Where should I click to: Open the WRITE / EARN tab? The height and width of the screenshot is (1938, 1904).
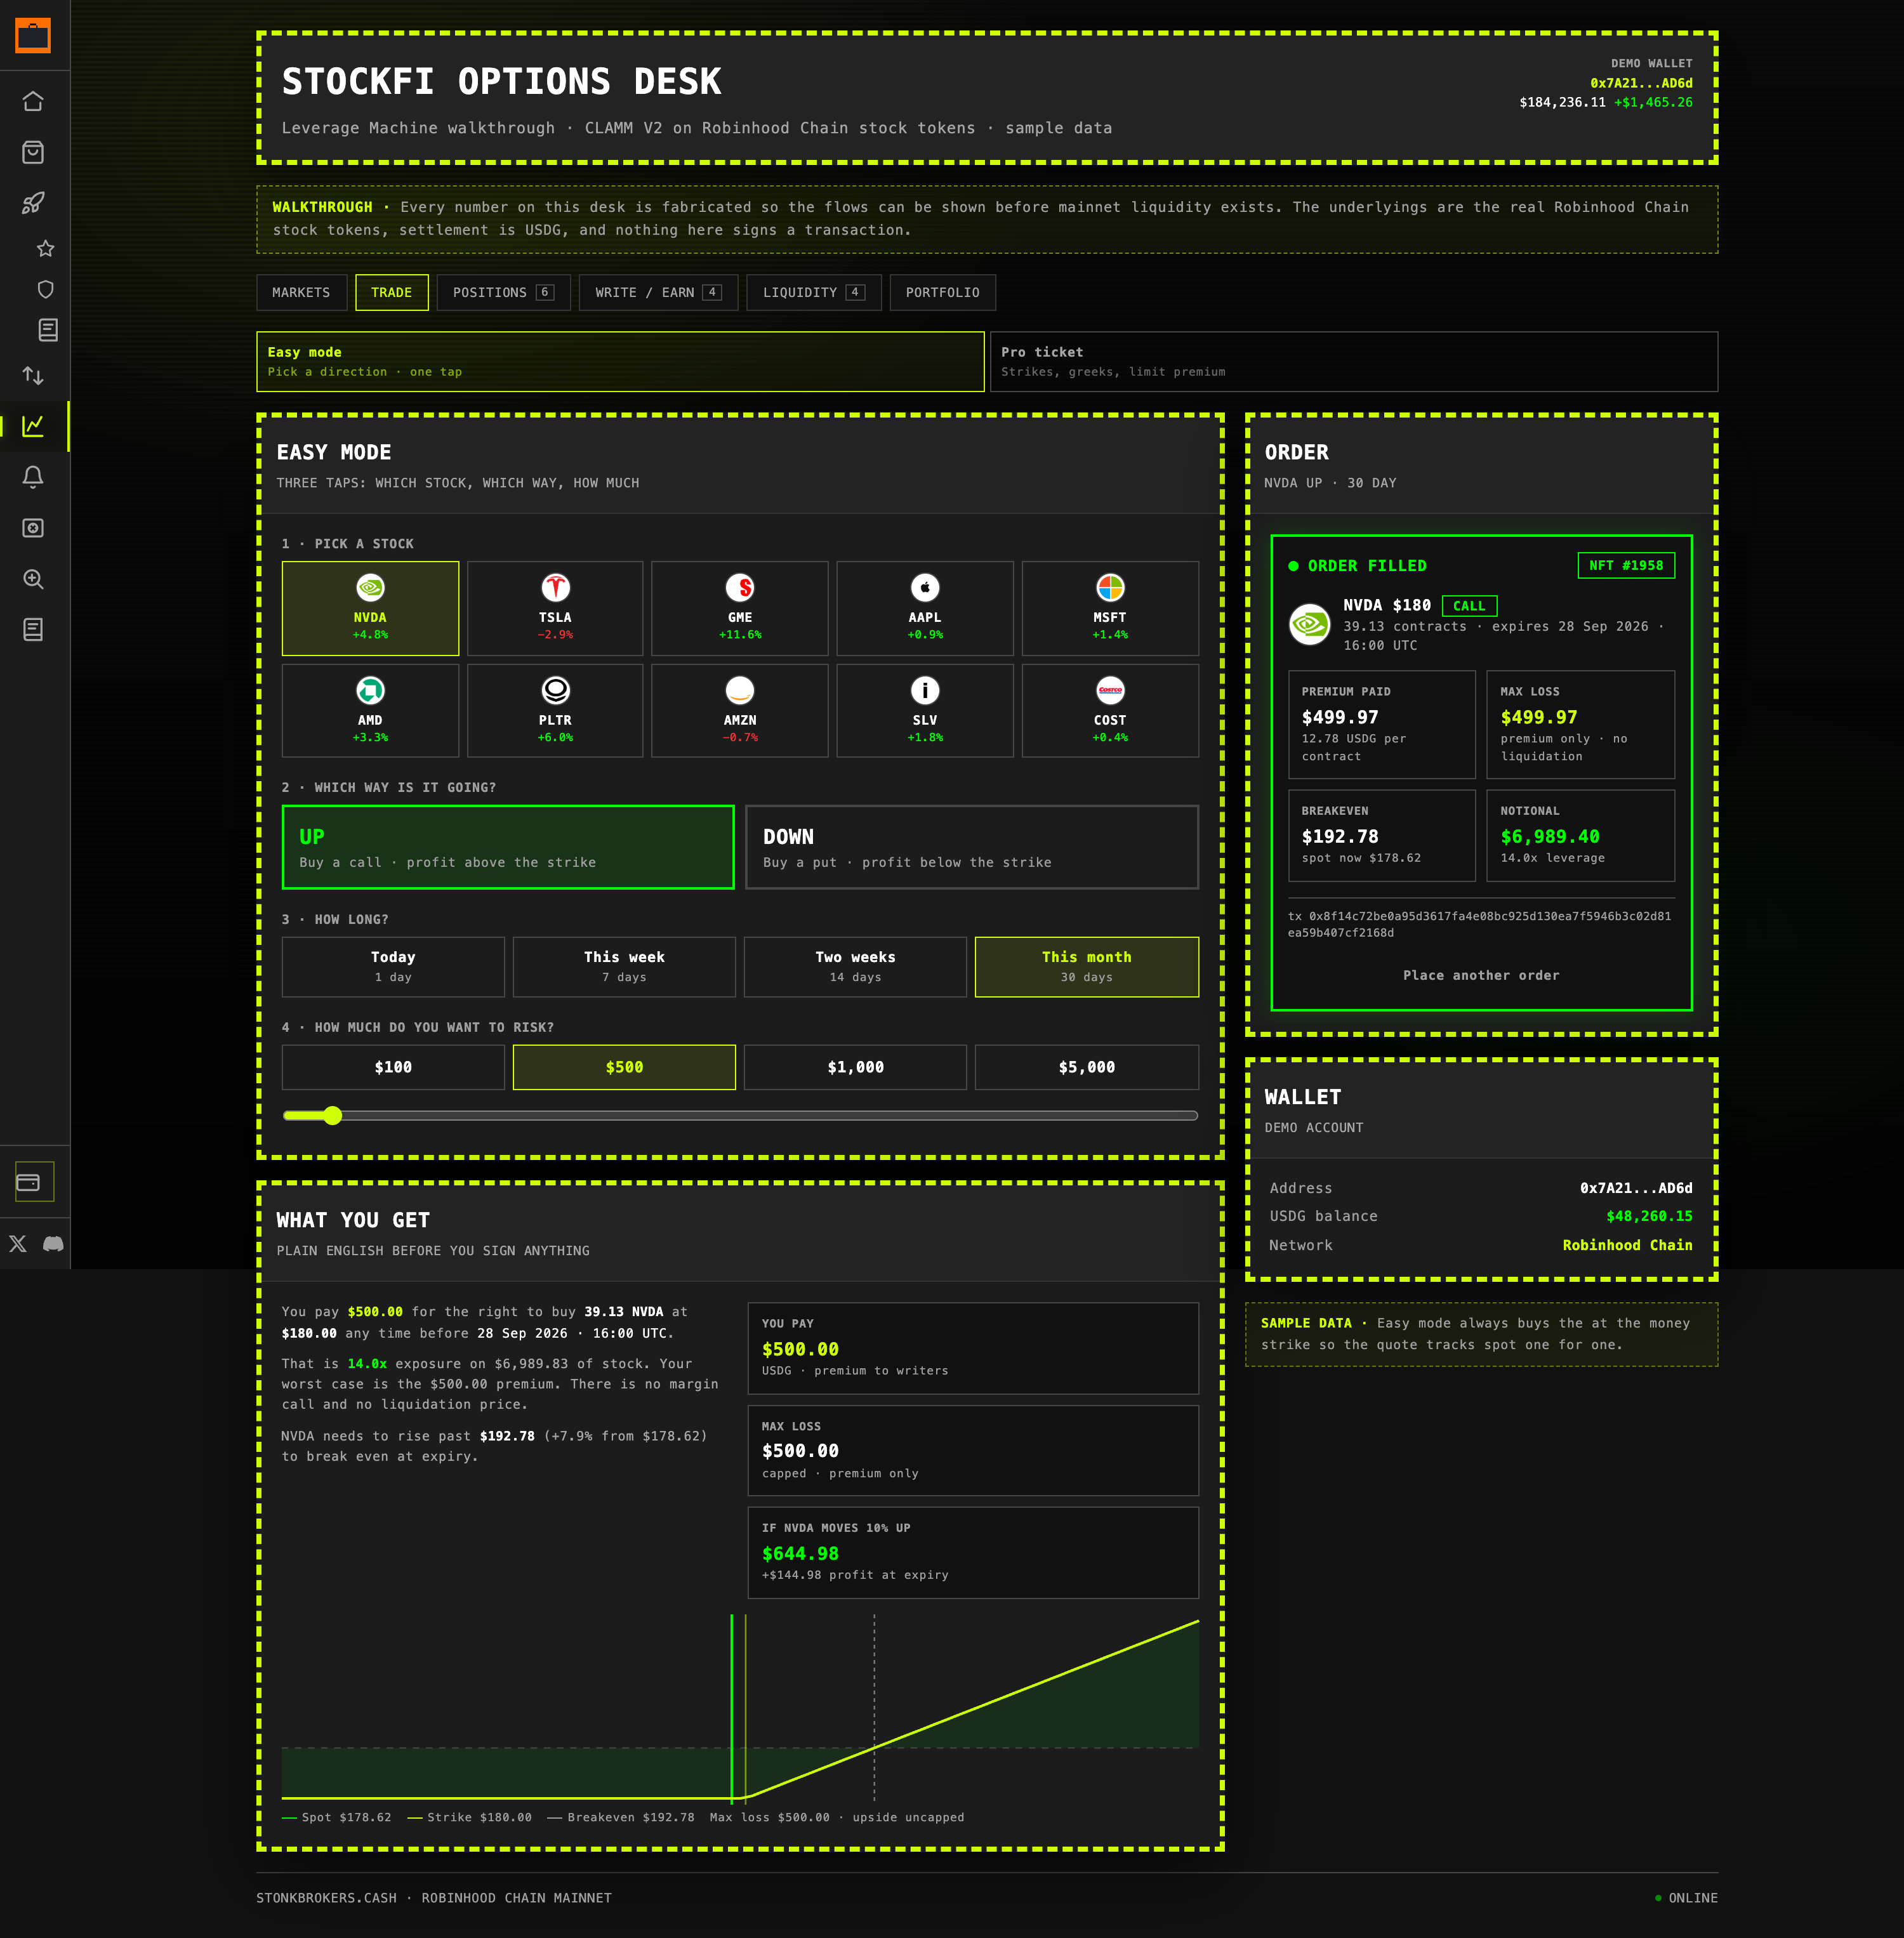pyautogui.click(x=658, y=292)
